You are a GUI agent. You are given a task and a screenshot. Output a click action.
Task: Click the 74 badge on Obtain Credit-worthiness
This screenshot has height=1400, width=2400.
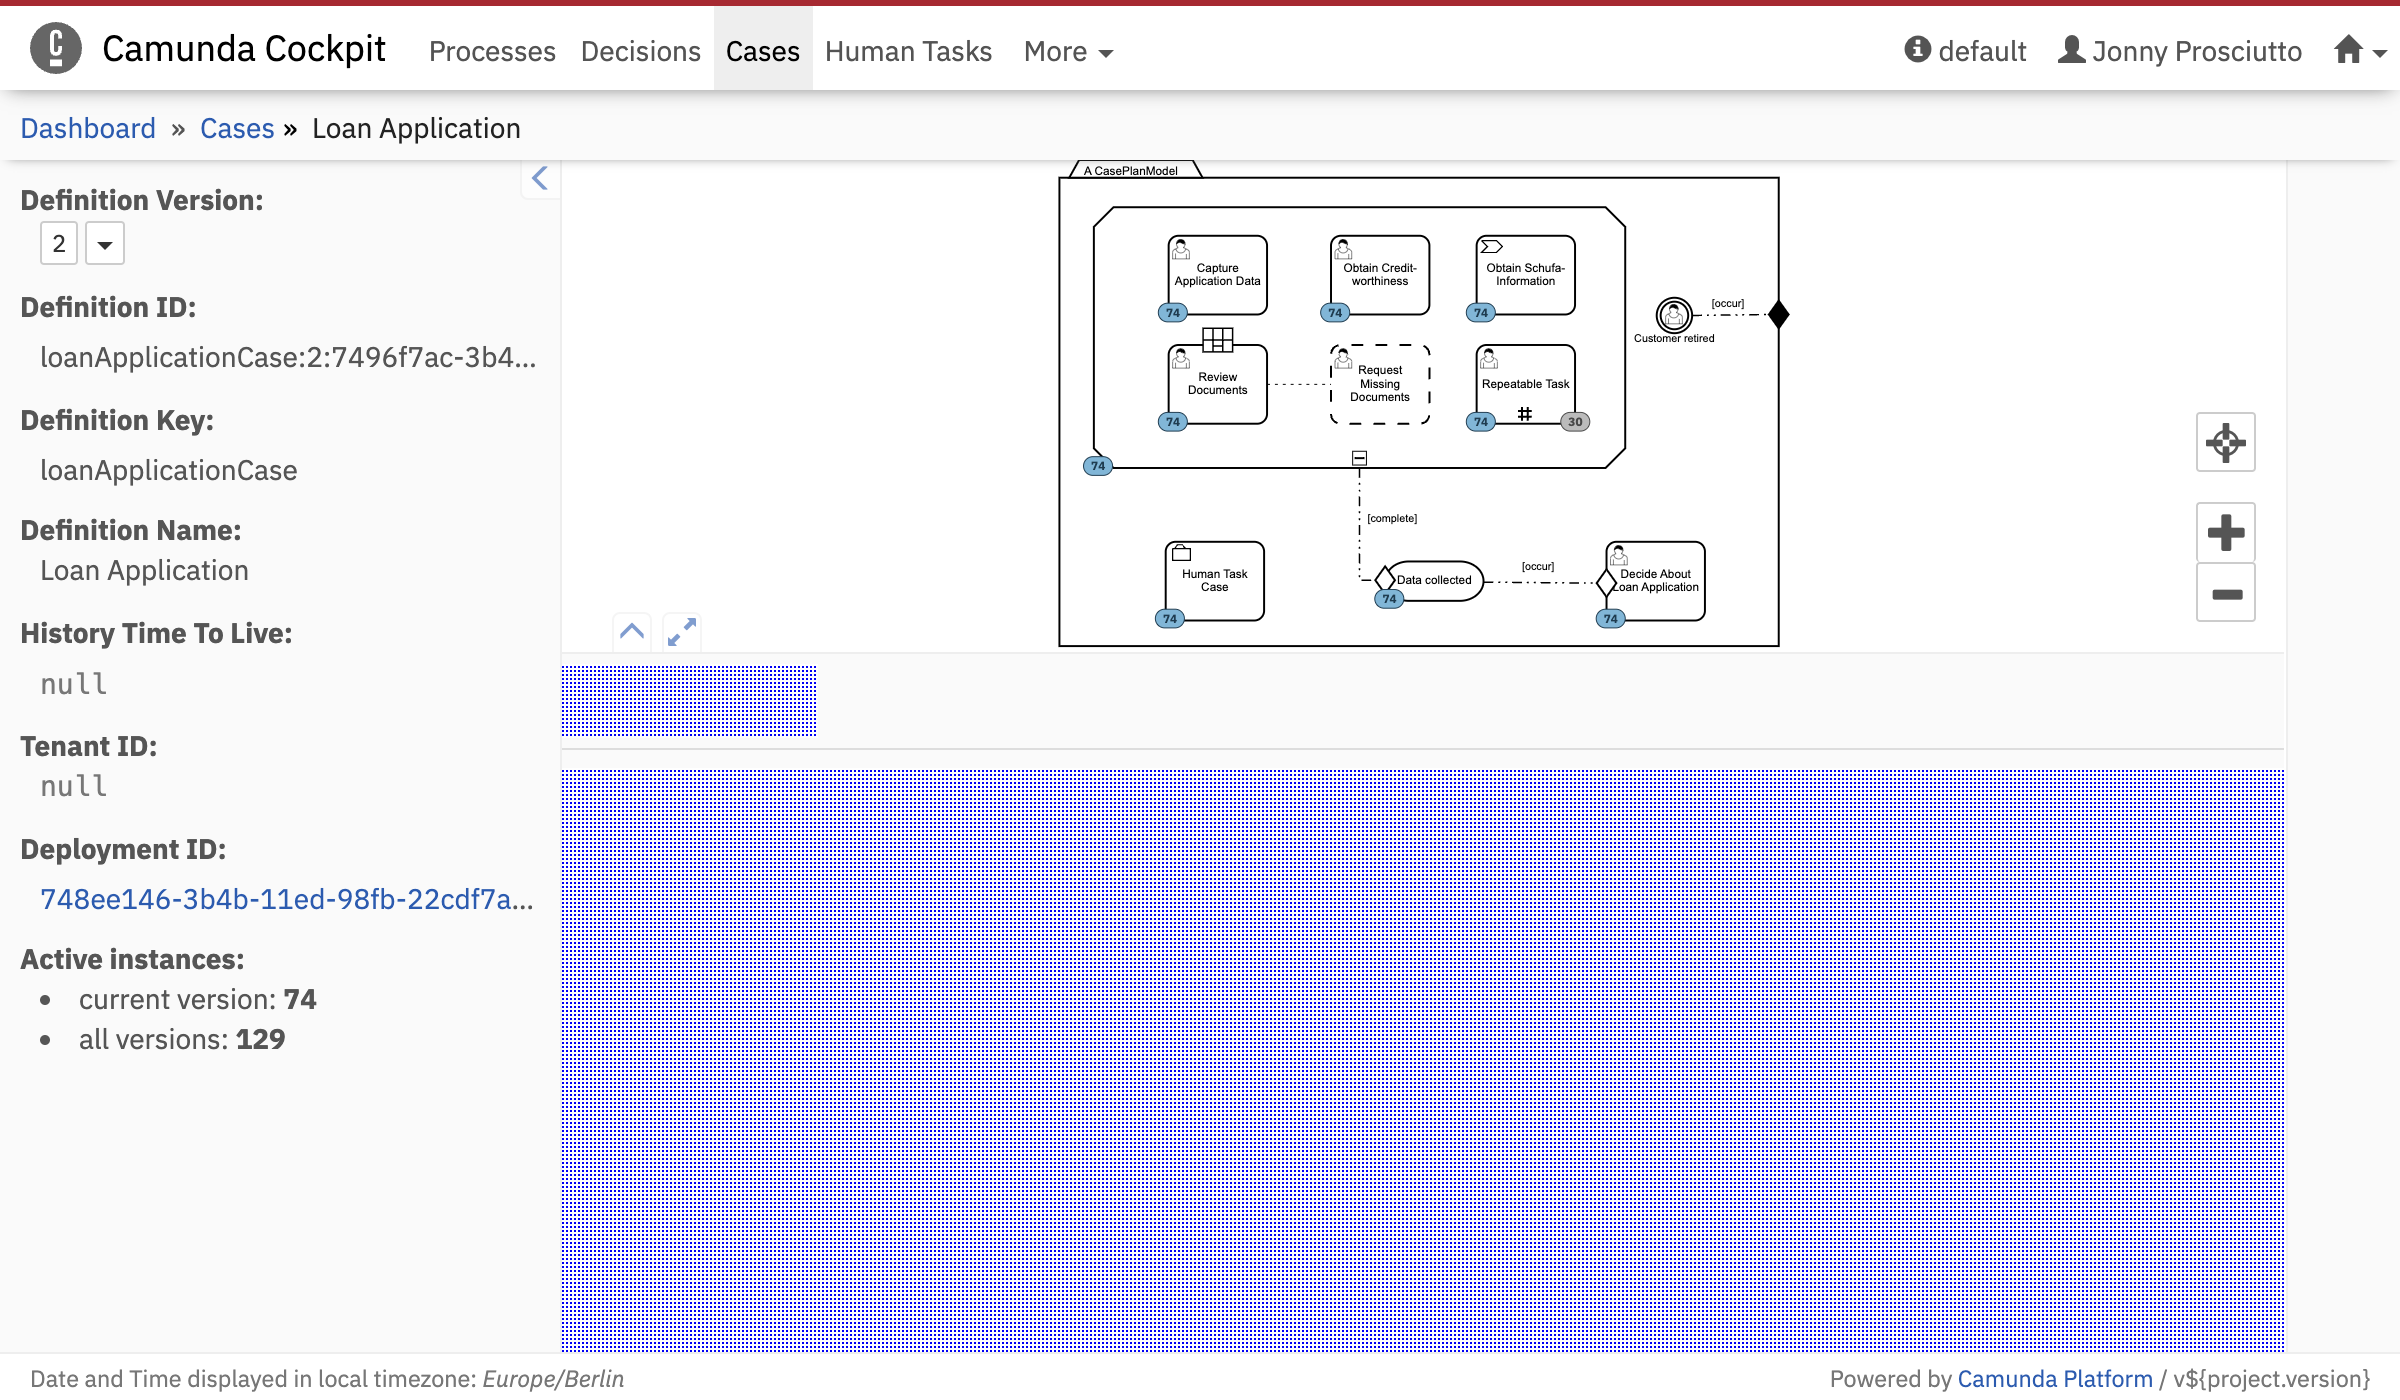click(x=1335, y=313)
